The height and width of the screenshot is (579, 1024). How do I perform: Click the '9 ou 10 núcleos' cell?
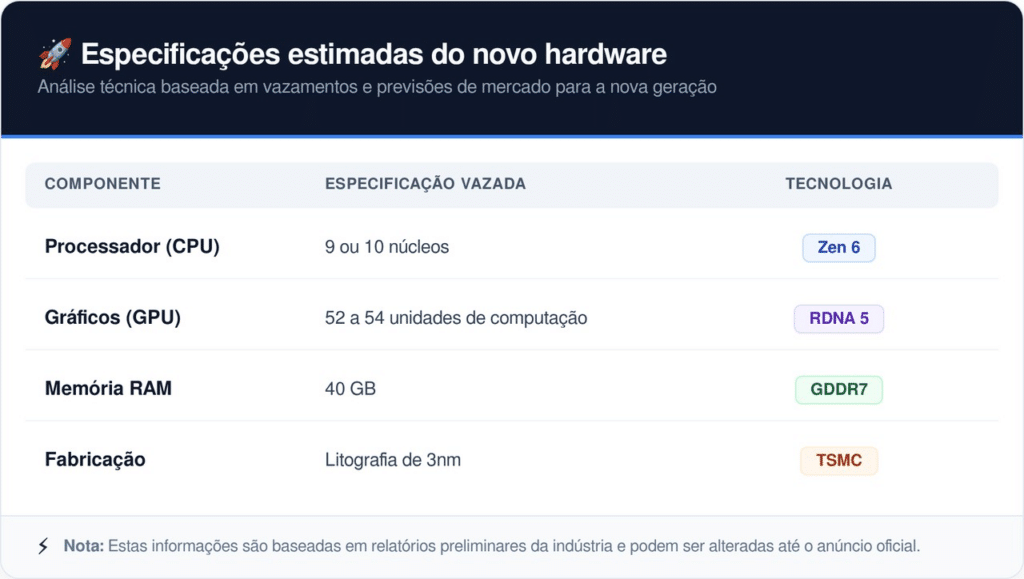[387, 247]
